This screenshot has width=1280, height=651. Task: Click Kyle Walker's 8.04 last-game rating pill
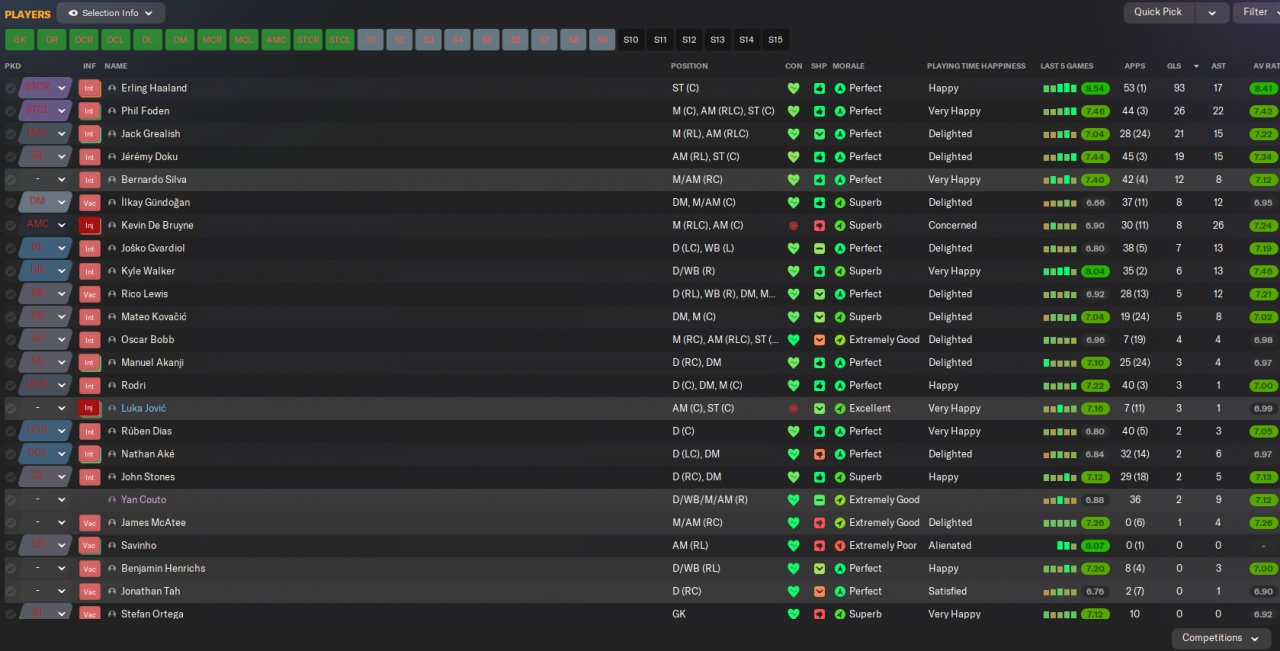coord(1095,271)
